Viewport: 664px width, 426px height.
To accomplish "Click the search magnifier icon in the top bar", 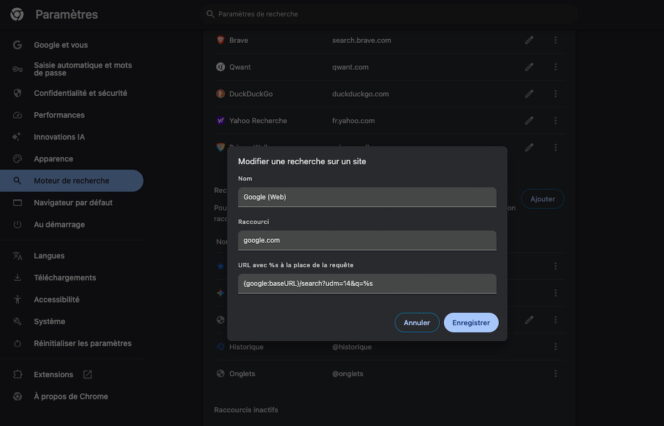I will click(210, 14).
